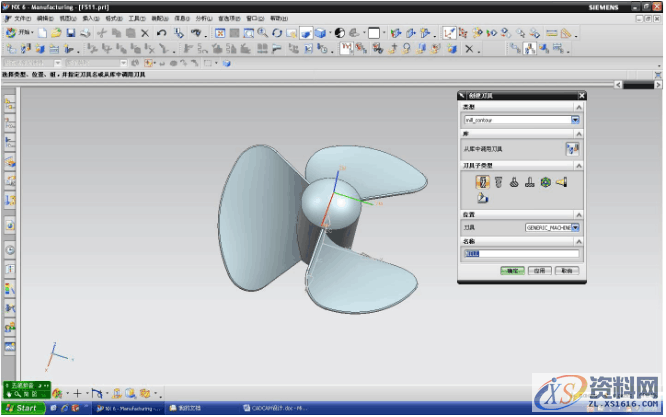Collapse the 刀具子类型 section in dialog
The image size is (666, 417).
[579, 164]
